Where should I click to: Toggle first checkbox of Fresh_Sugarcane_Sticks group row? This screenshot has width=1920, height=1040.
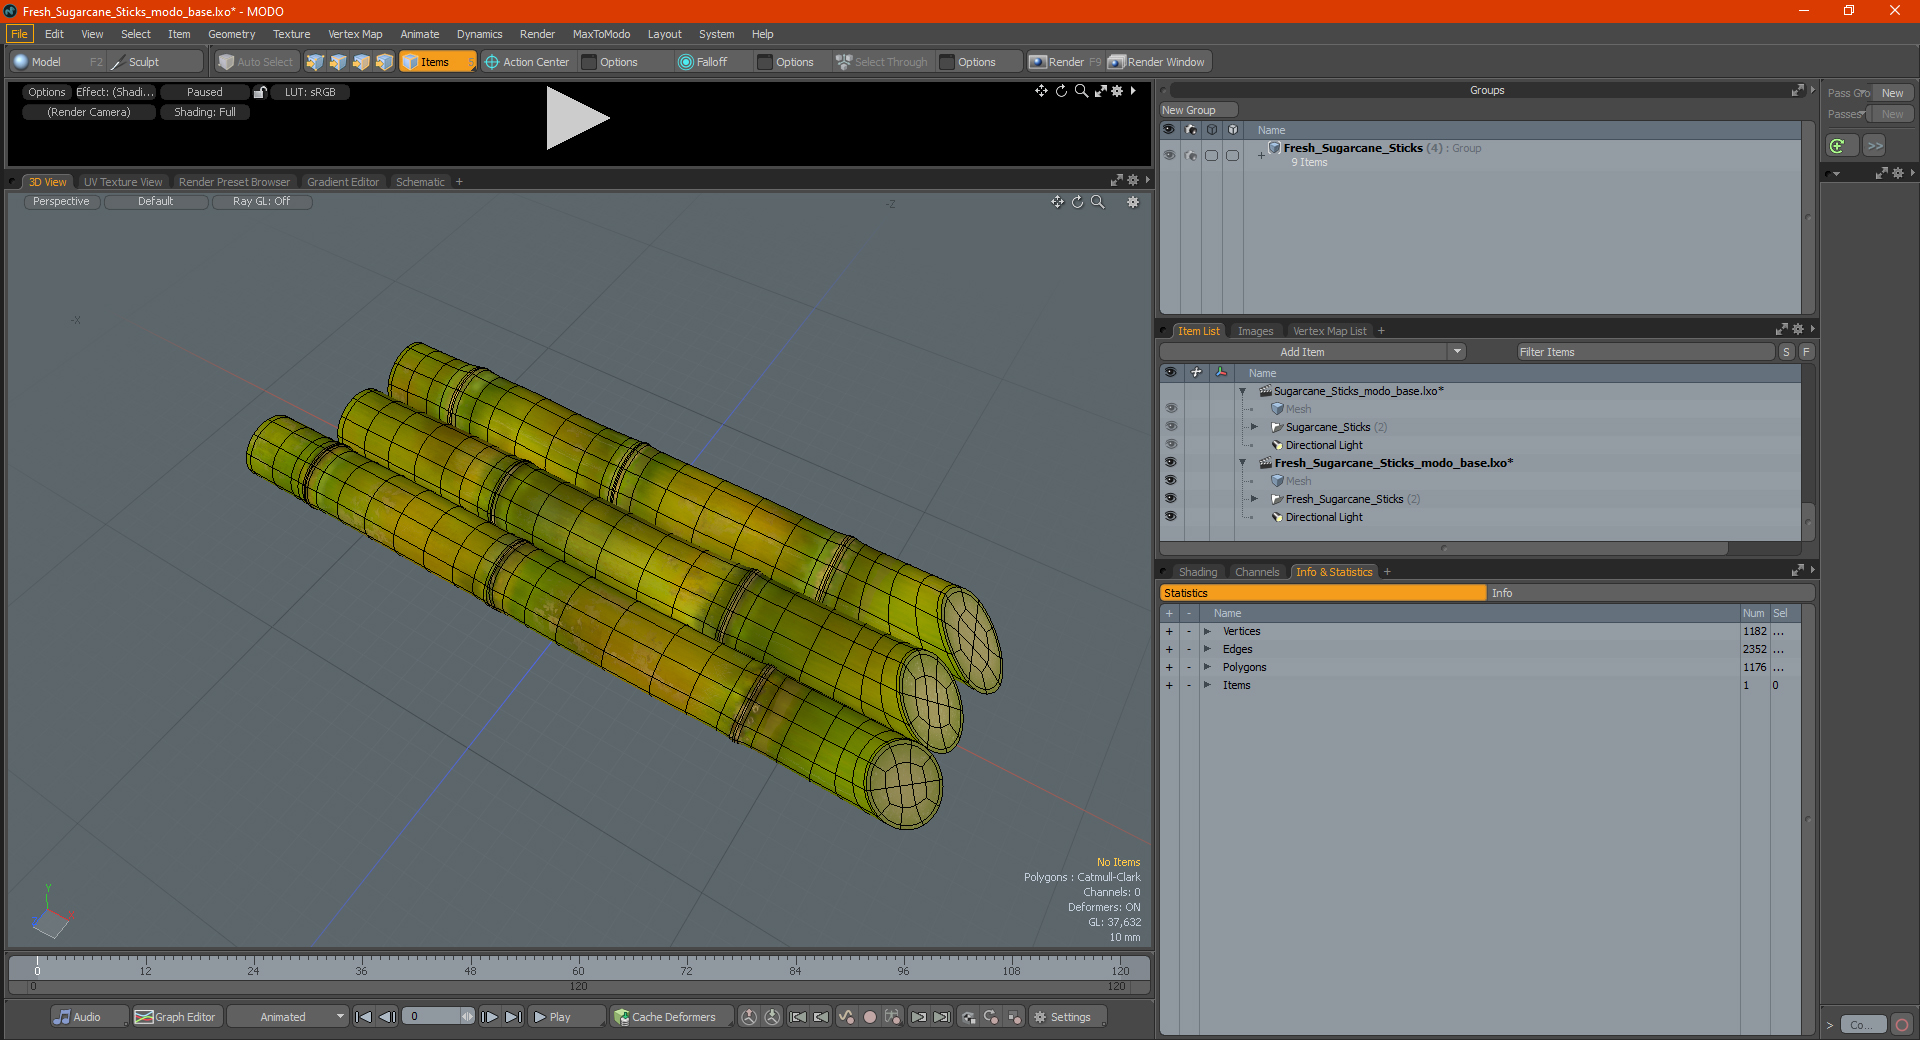(1211, 155)
